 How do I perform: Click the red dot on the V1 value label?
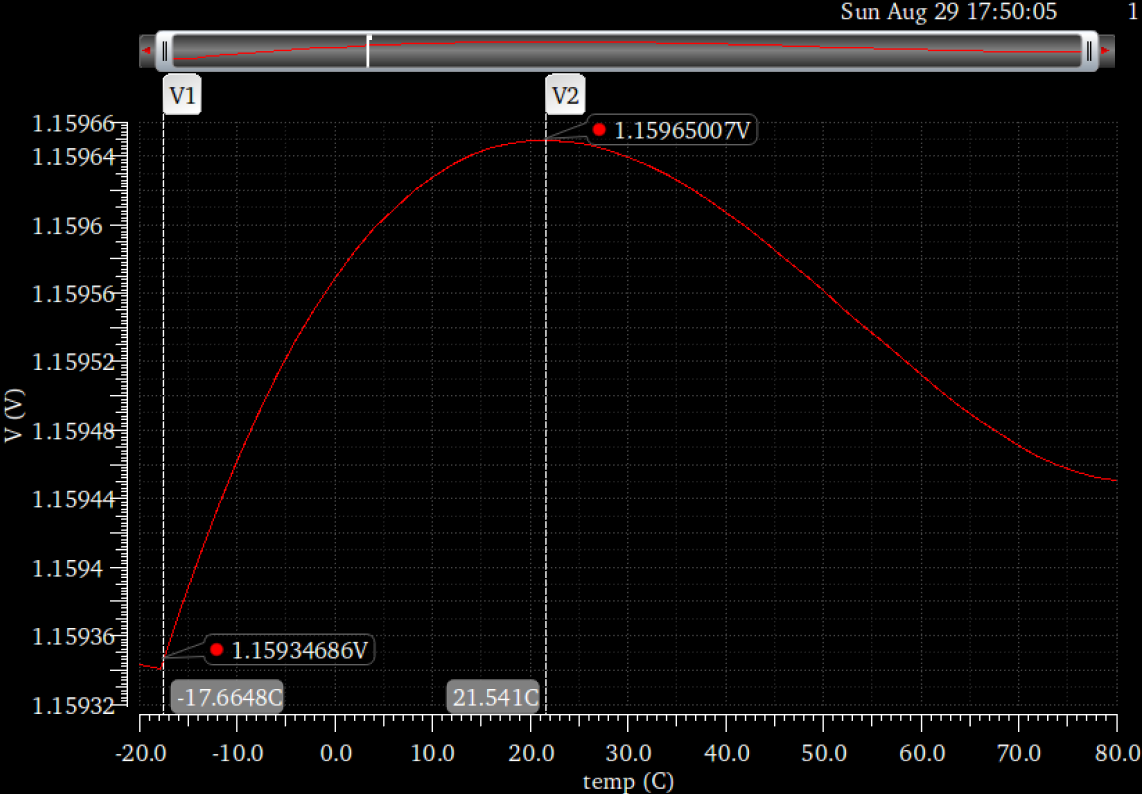[x=216, y=649]
